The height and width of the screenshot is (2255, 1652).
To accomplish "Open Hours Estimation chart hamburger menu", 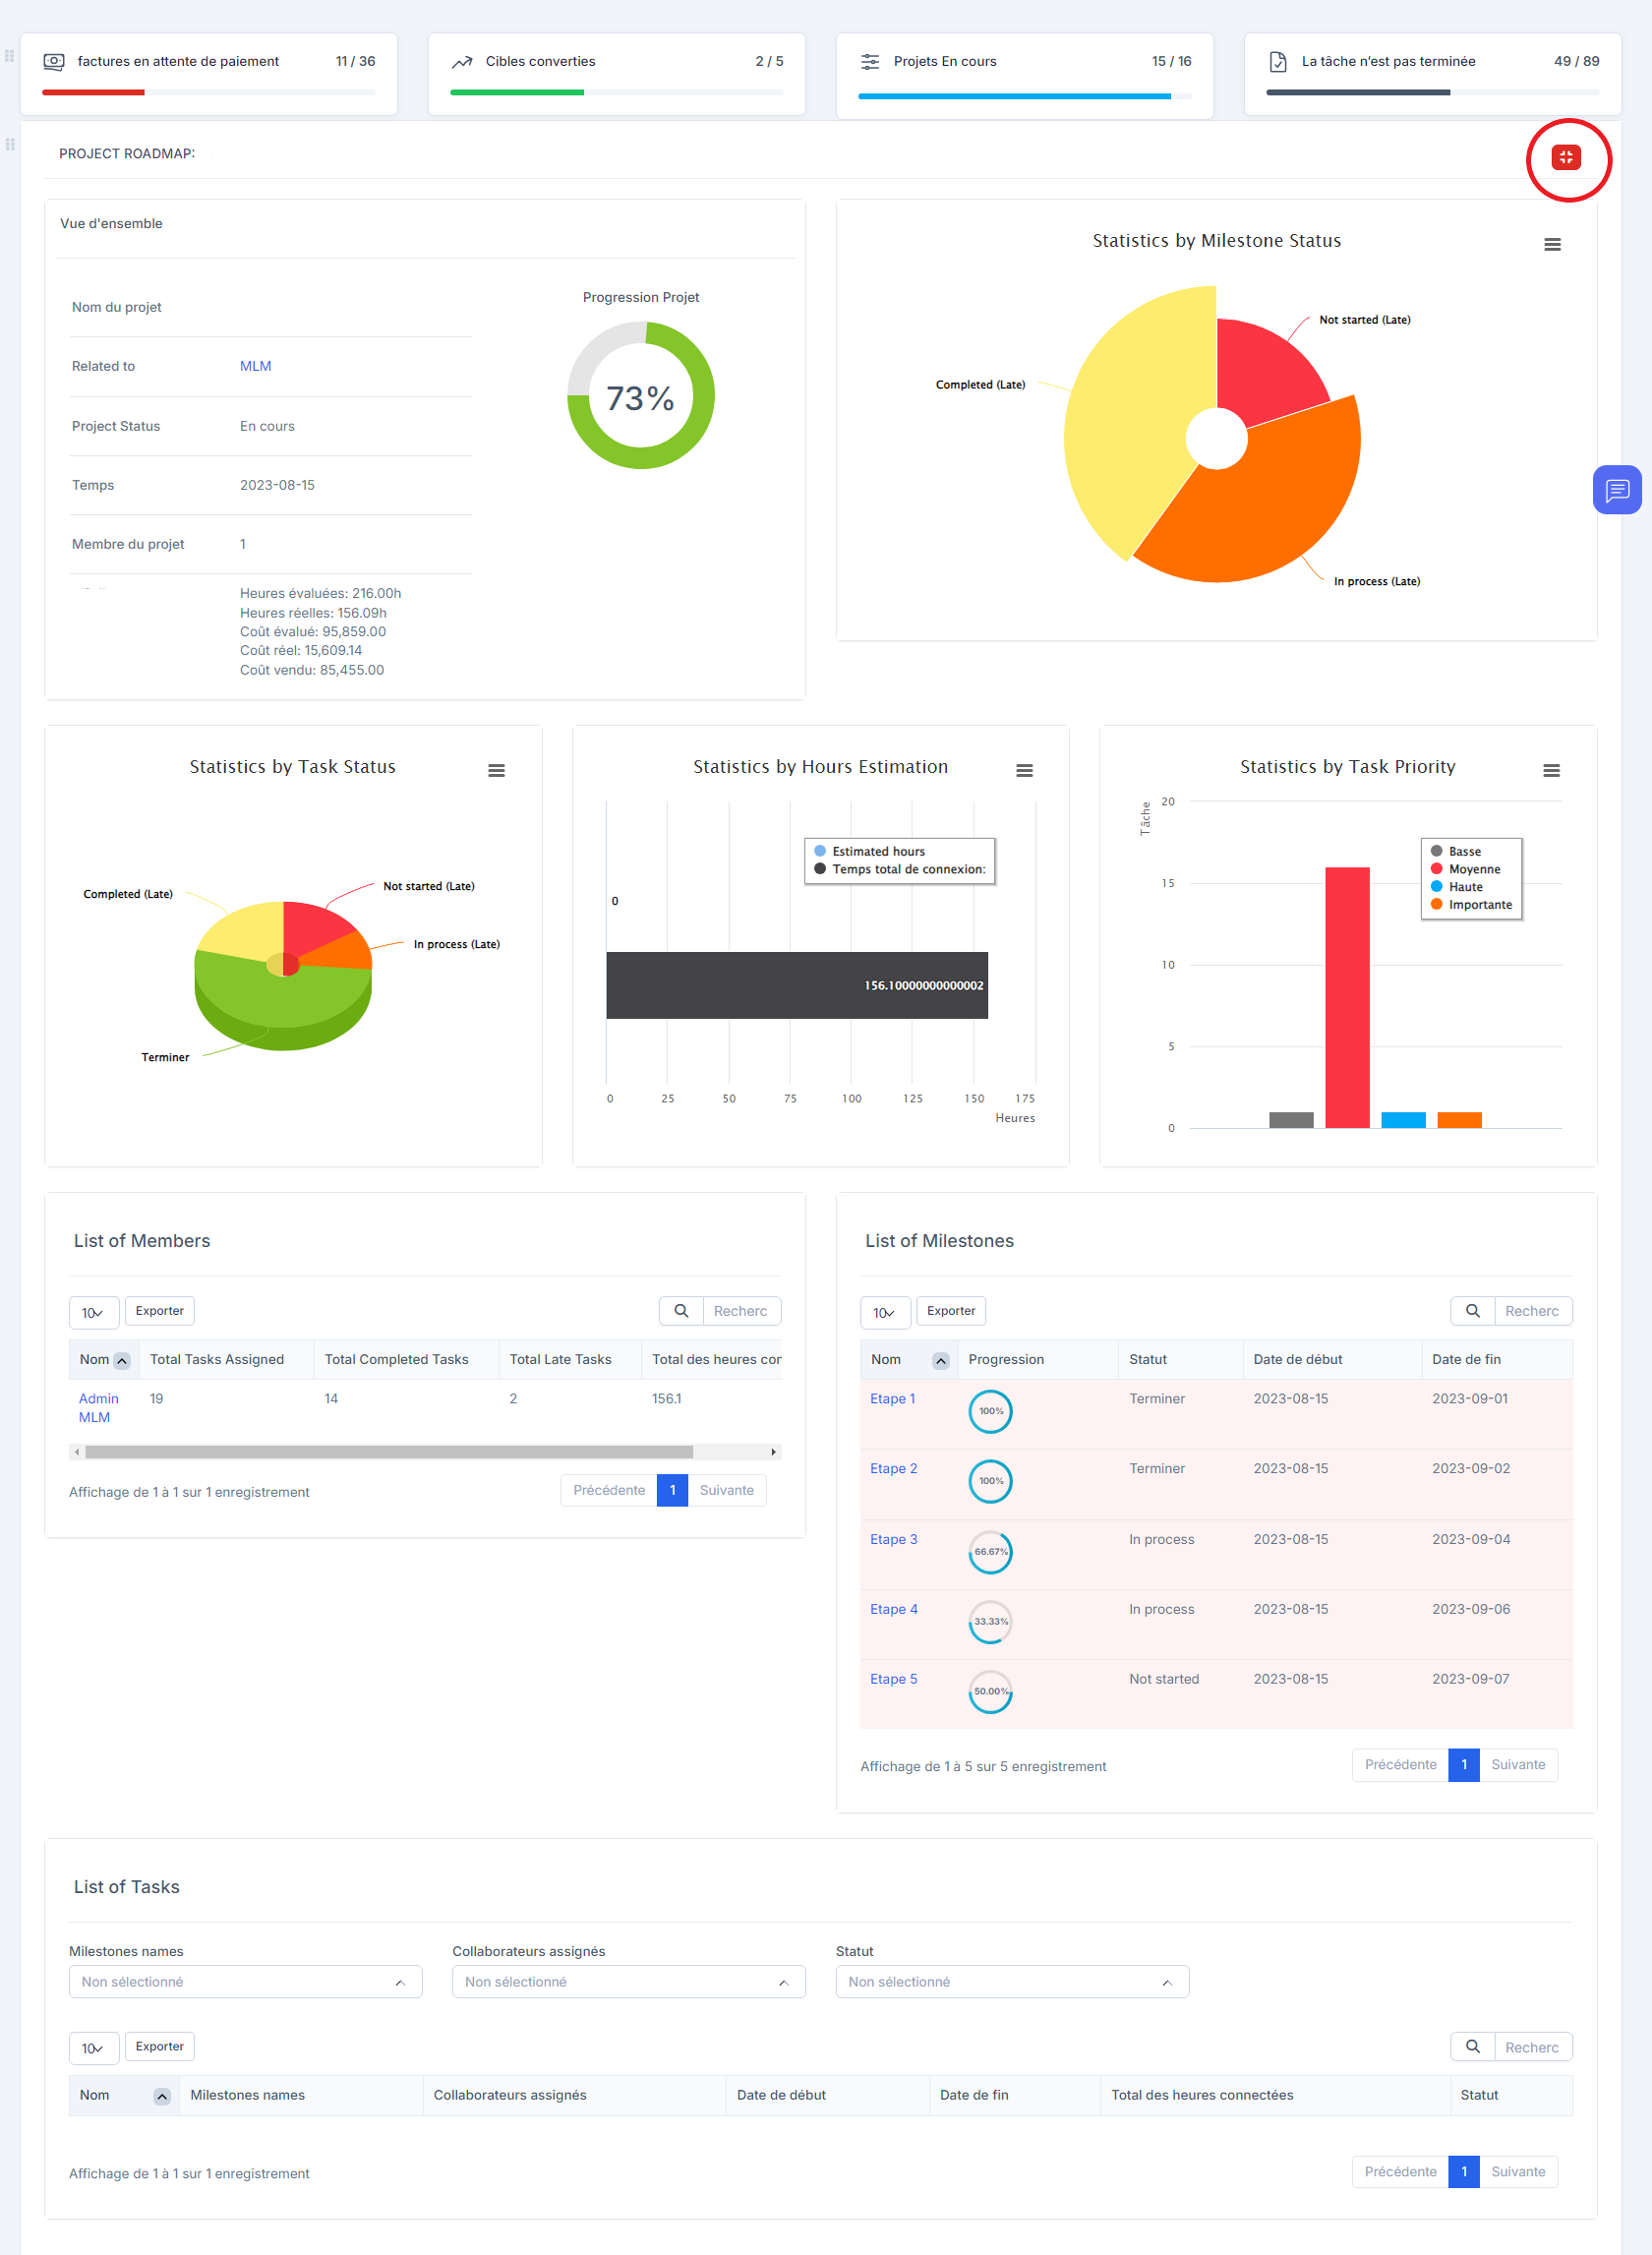I will (x=1024, y=770).
